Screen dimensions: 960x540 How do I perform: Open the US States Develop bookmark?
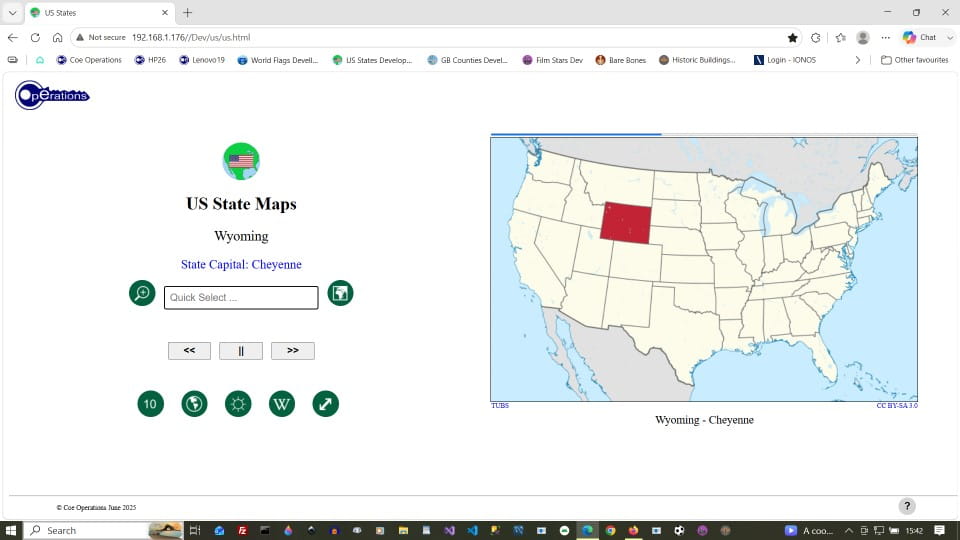(x=372, y=60)
